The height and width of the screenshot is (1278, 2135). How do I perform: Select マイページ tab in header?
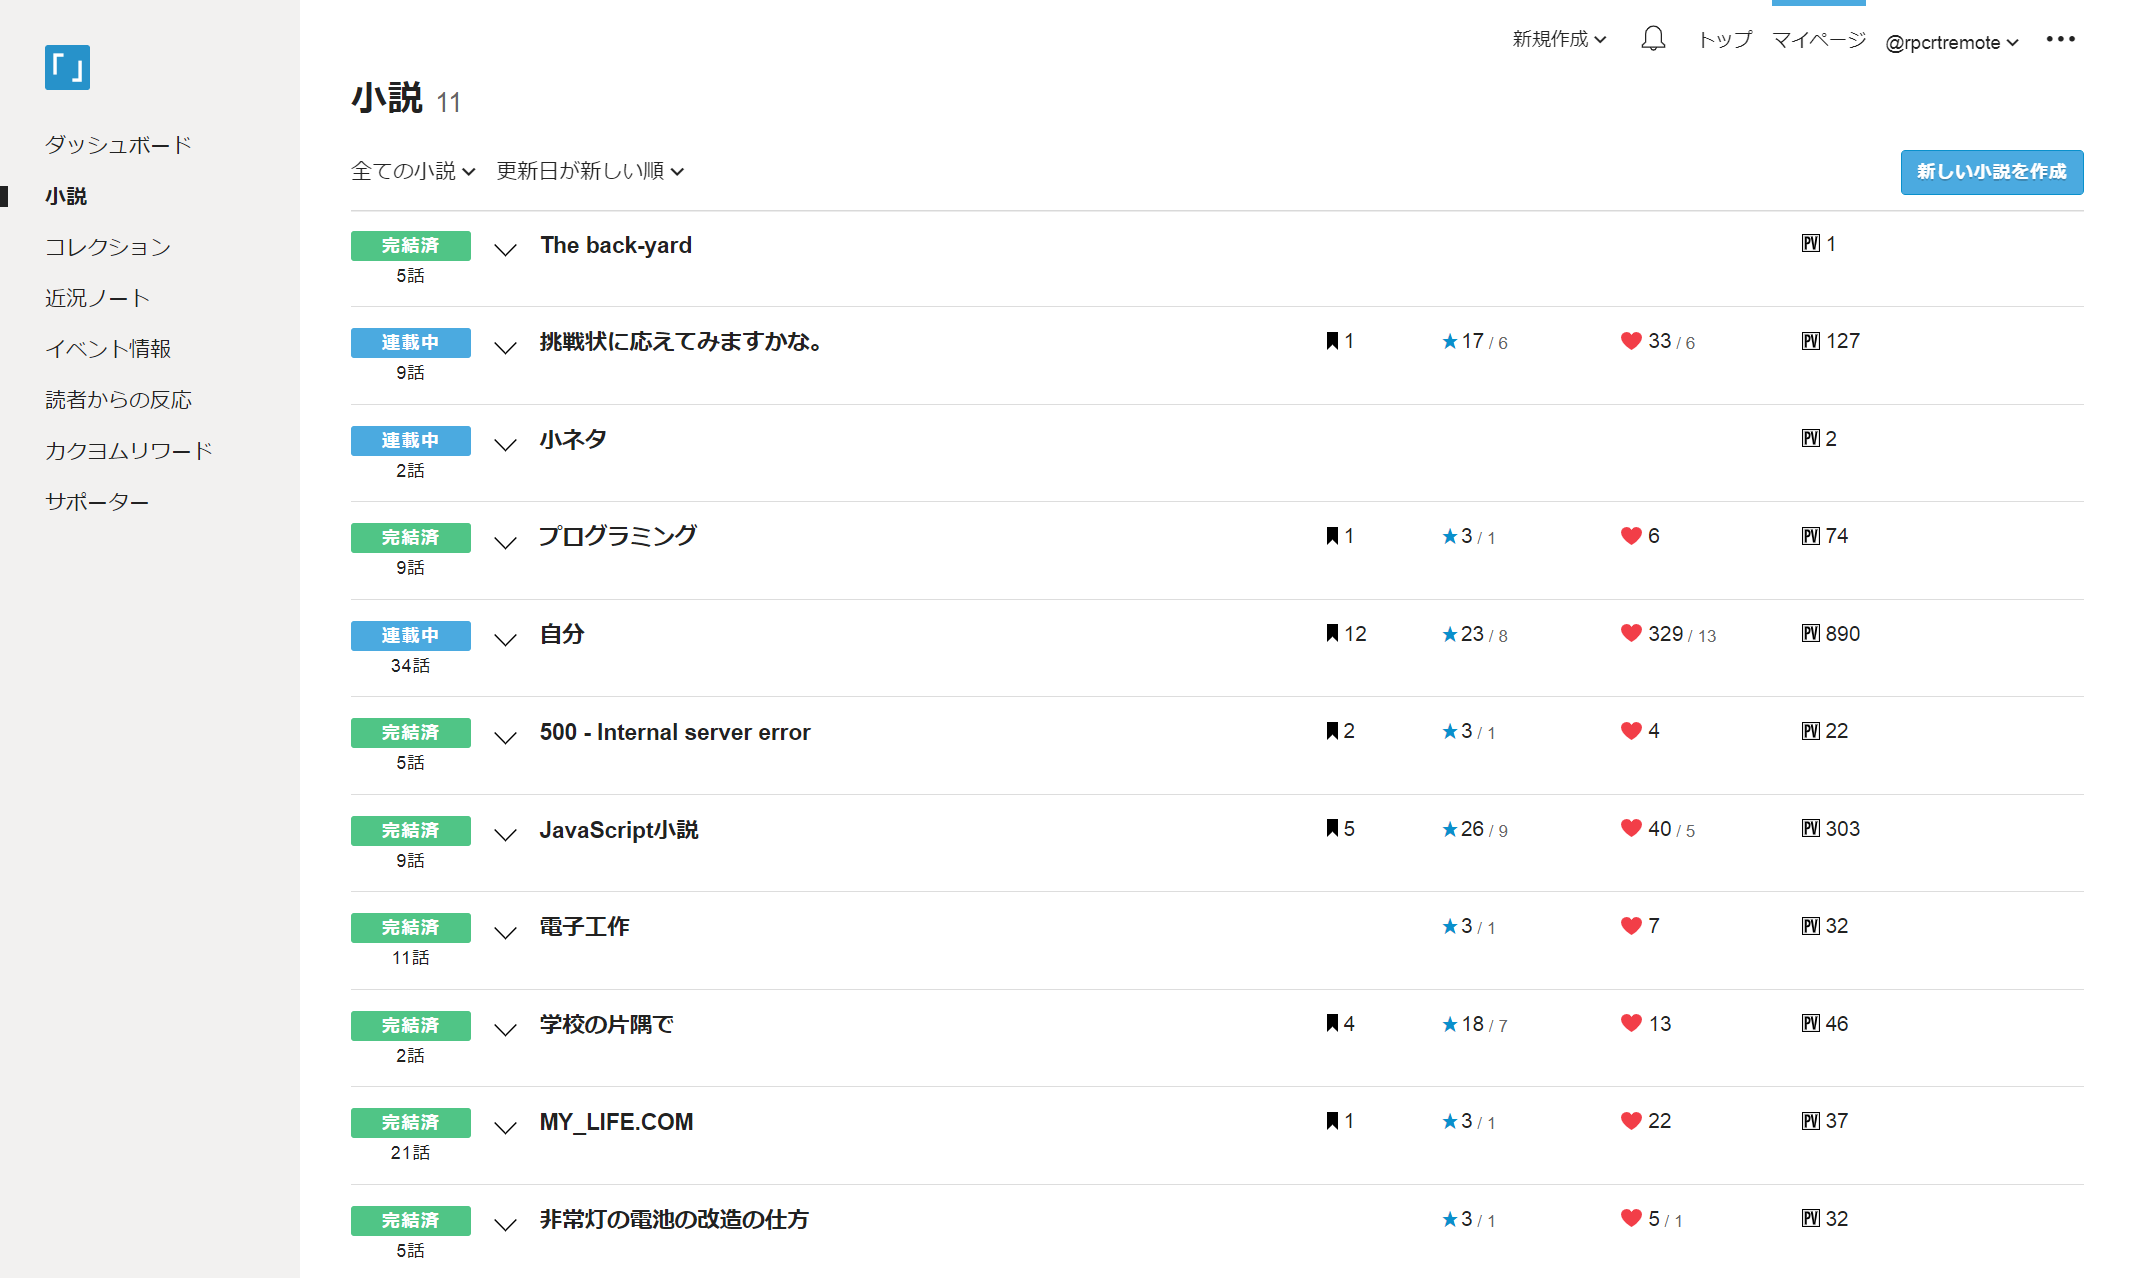[1818, 39]
